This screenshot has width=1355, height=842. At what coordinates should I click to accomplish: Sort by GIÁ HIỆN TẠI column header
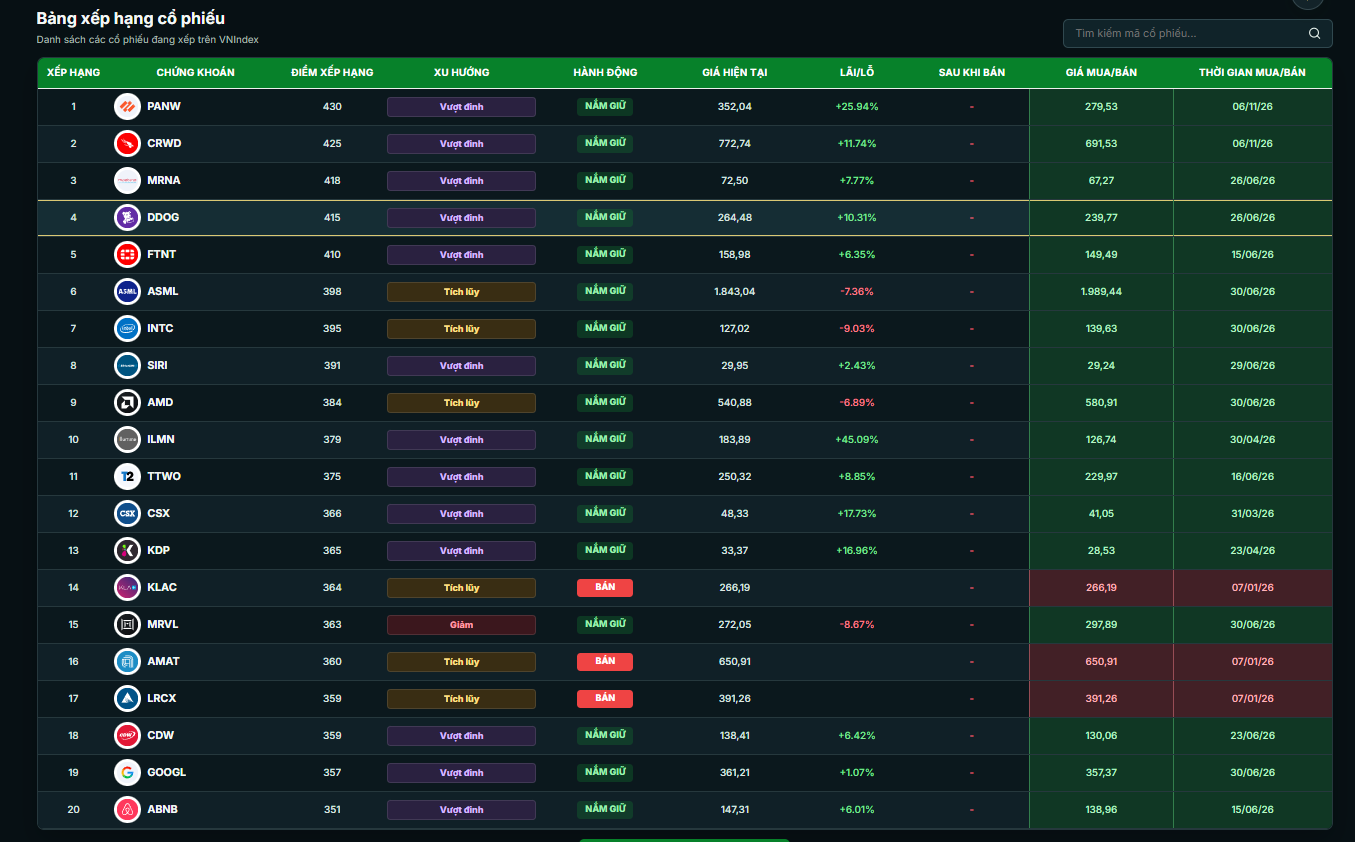[735, 72]
